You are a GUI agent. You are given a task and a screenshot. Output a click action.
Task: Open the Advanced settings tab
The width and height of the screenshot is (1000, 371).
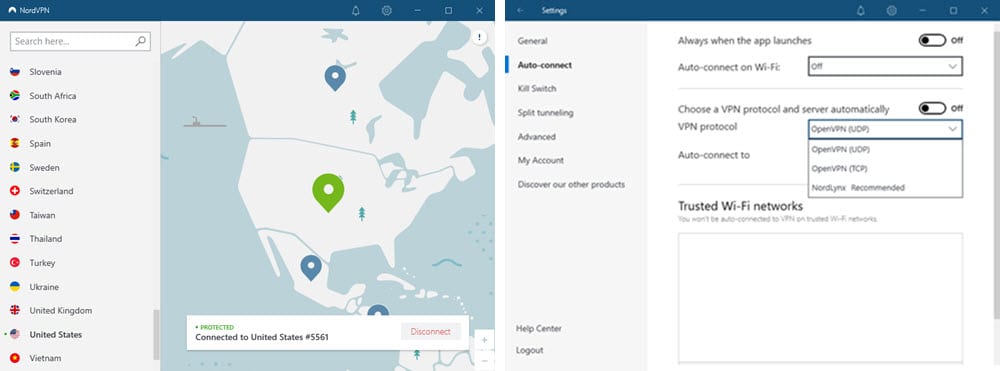[536, 137]
